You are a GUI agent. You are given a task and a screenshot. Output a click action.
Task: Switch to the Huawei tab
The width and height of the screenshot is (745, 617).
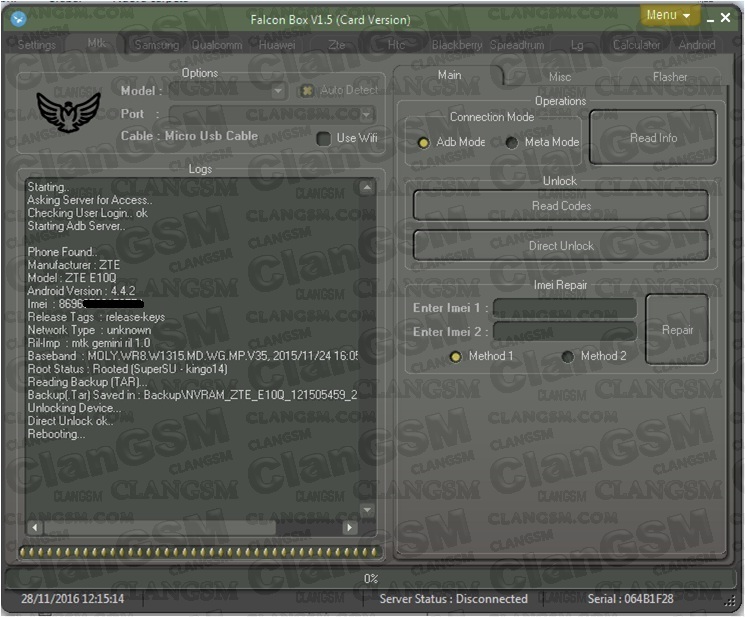(277, 45)
